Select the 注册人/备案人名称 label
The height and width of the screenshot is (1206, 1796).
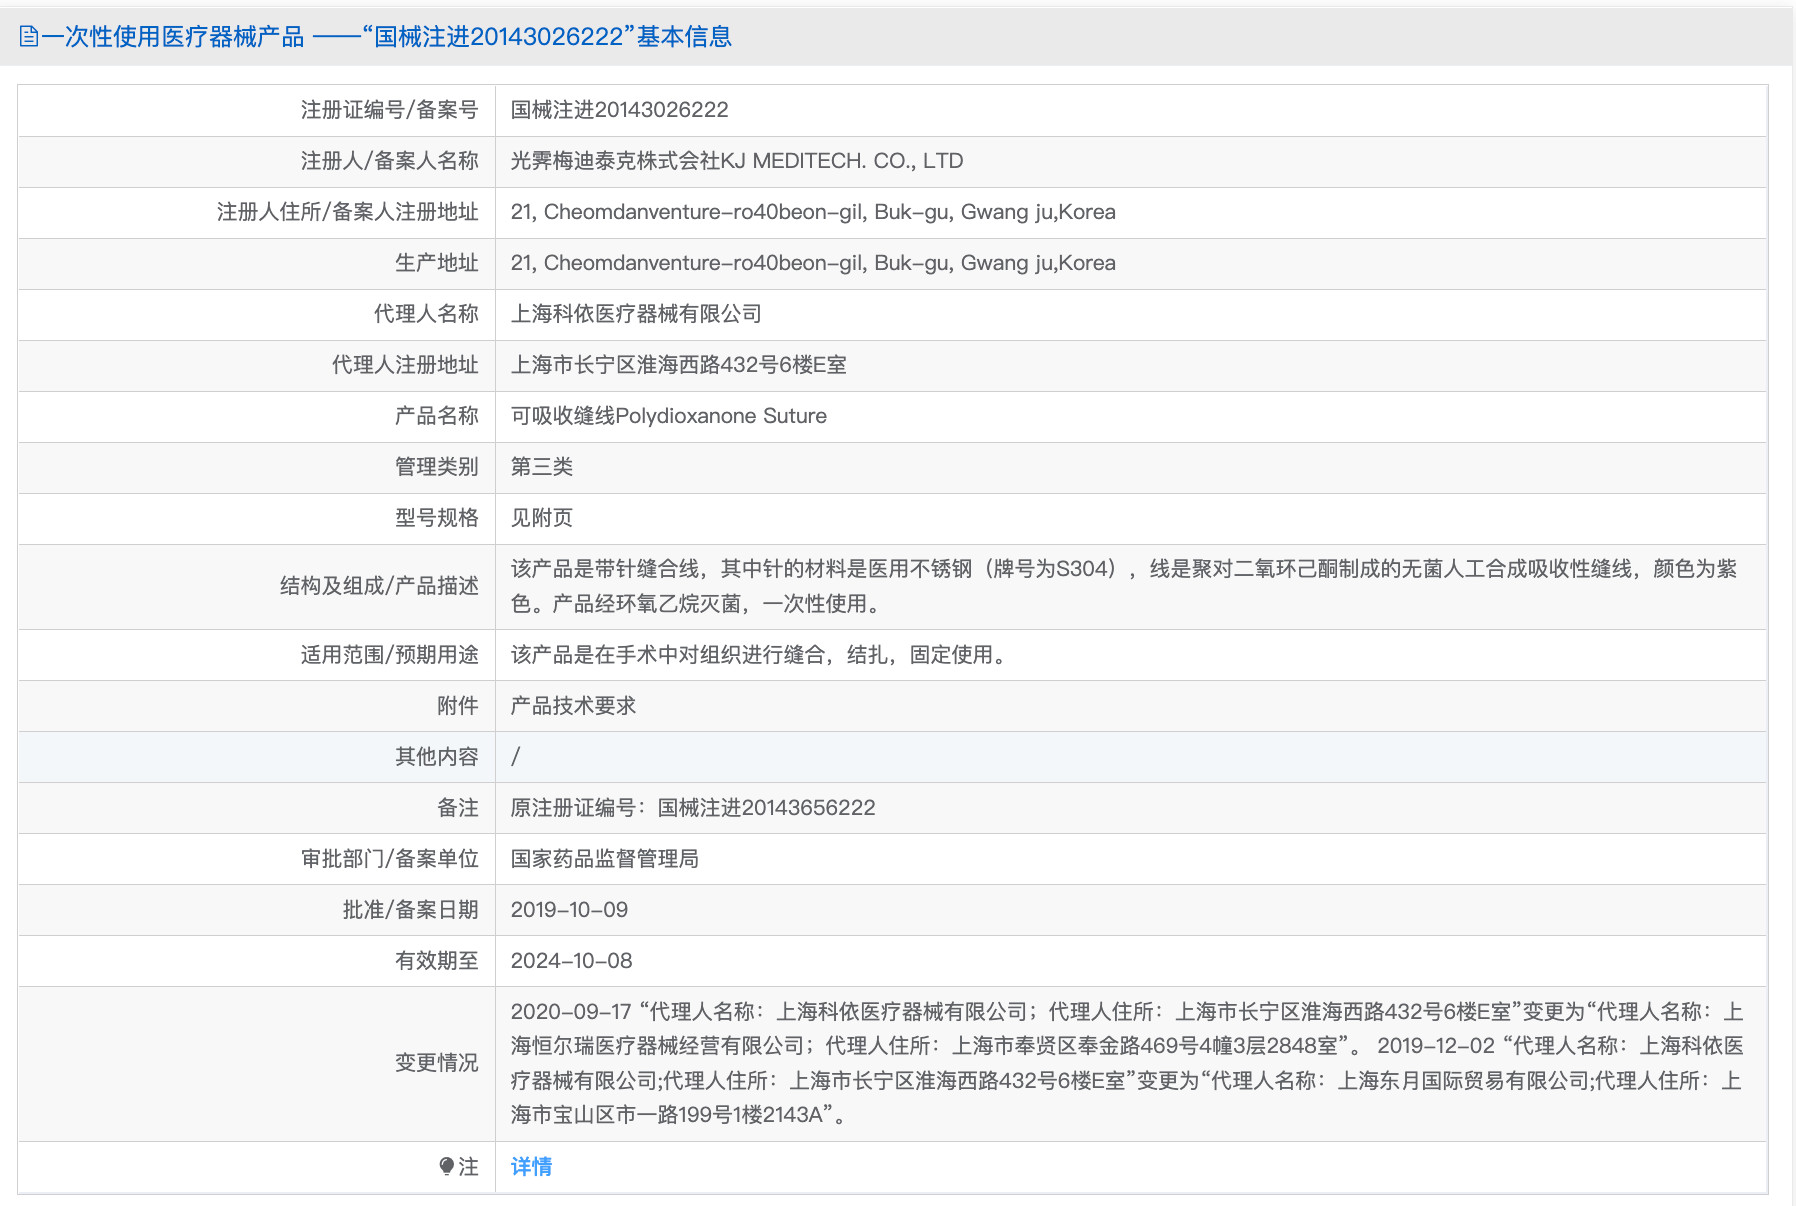(390, 161)
